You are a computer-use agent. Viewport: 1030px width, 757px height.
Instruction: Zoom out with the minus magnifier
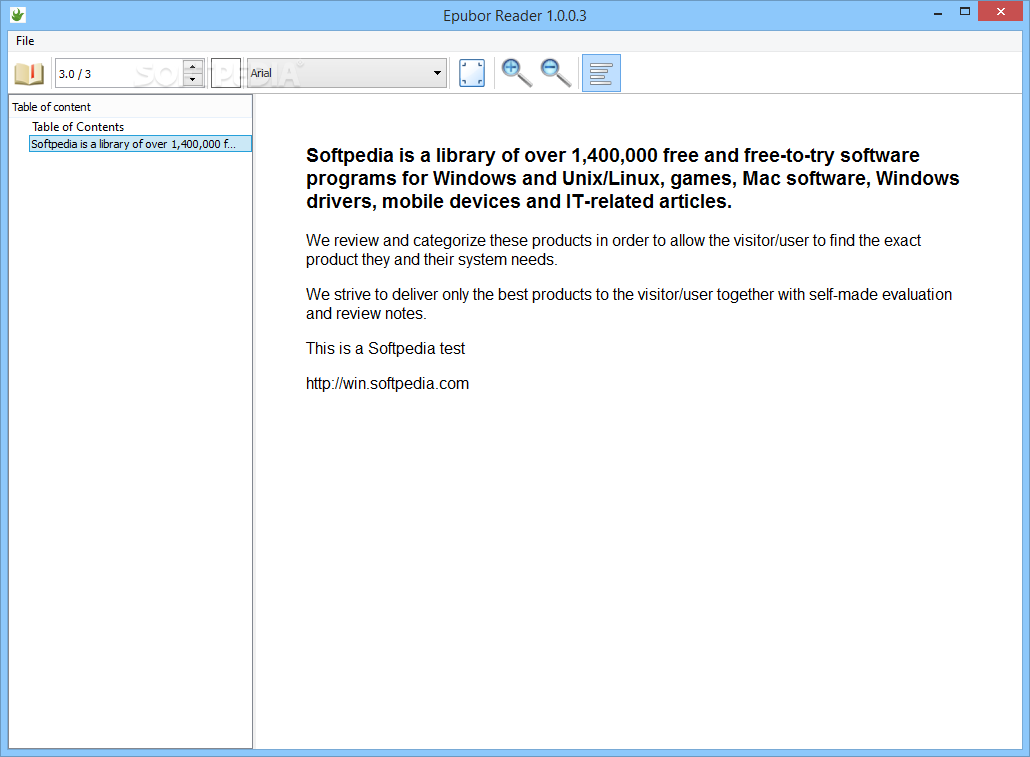point(555,73)
